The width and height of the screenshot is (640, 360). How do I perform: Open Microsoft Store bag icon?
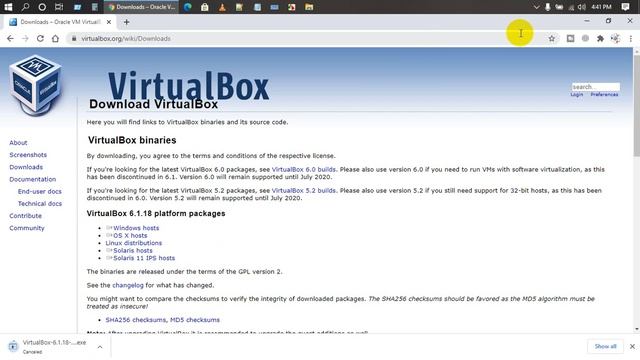click(205, 7)
